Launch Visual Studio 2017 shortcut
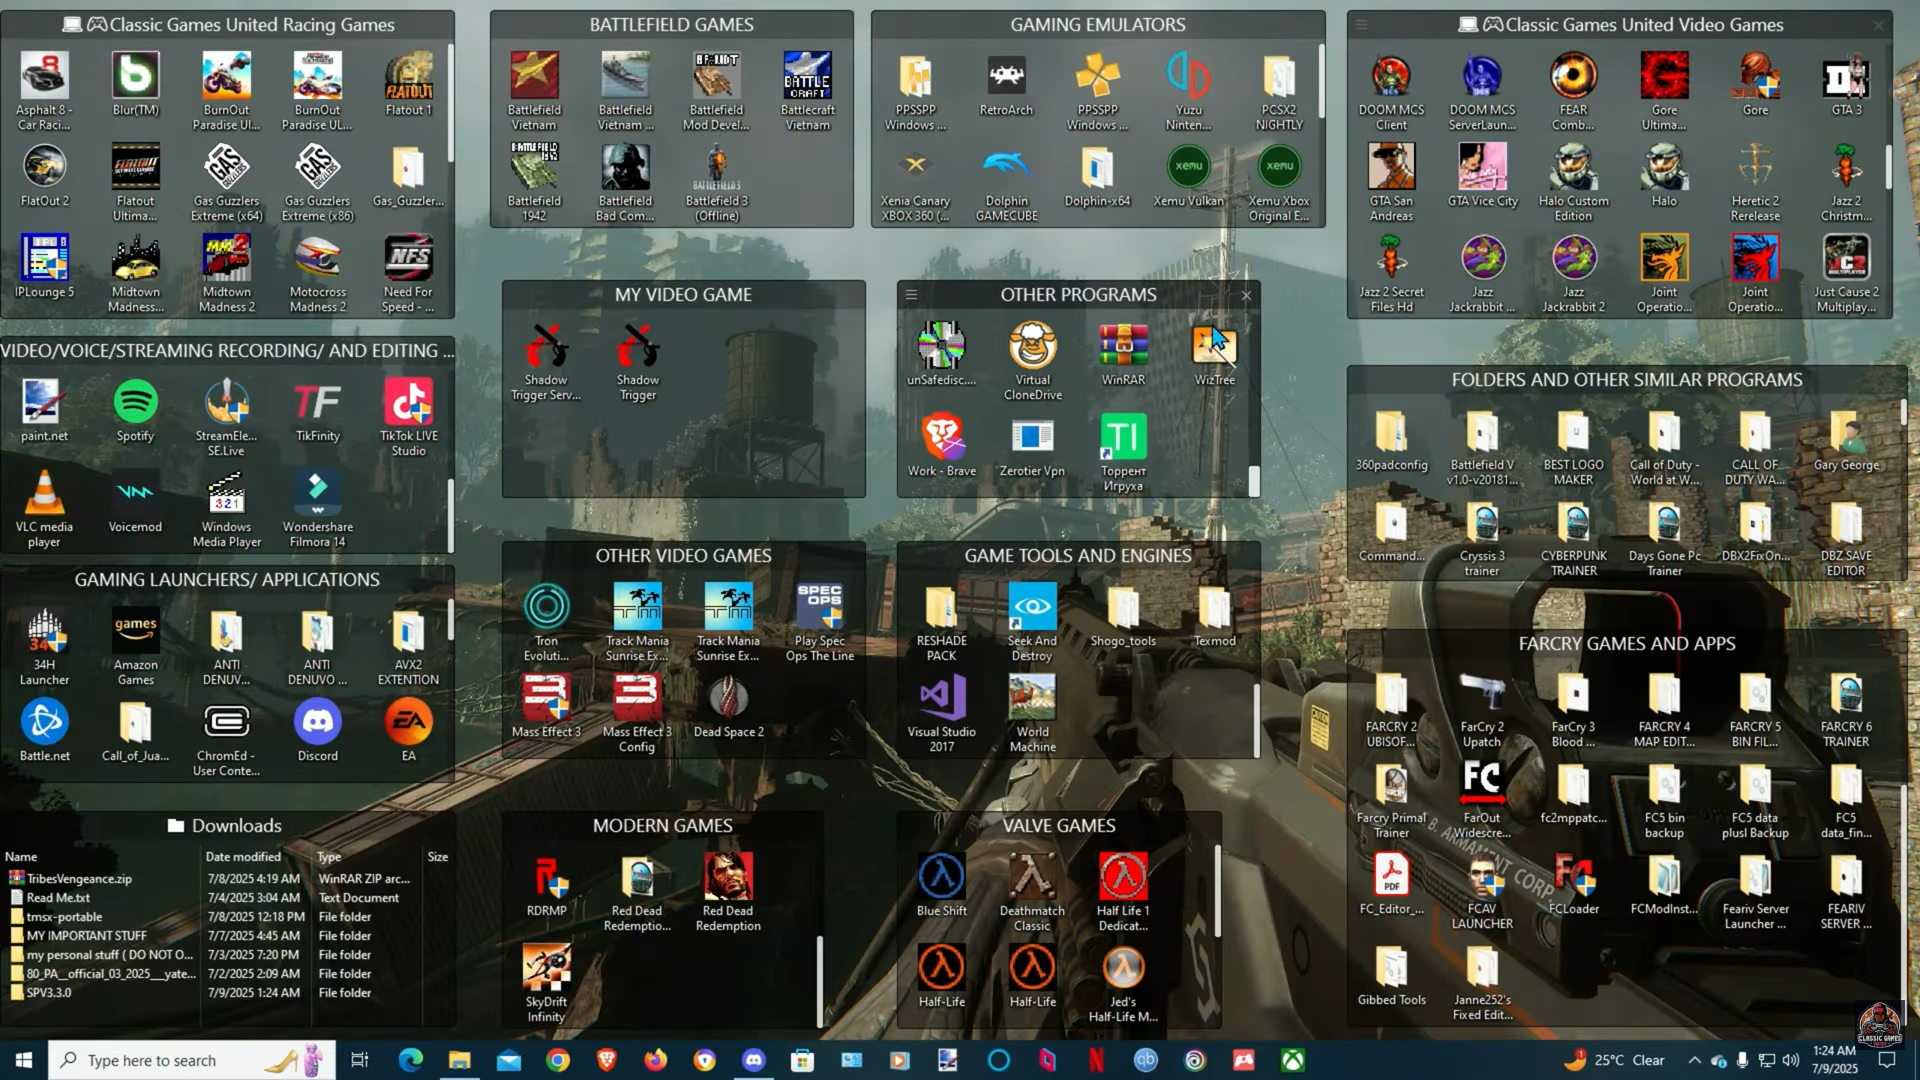 pos(941,699)
